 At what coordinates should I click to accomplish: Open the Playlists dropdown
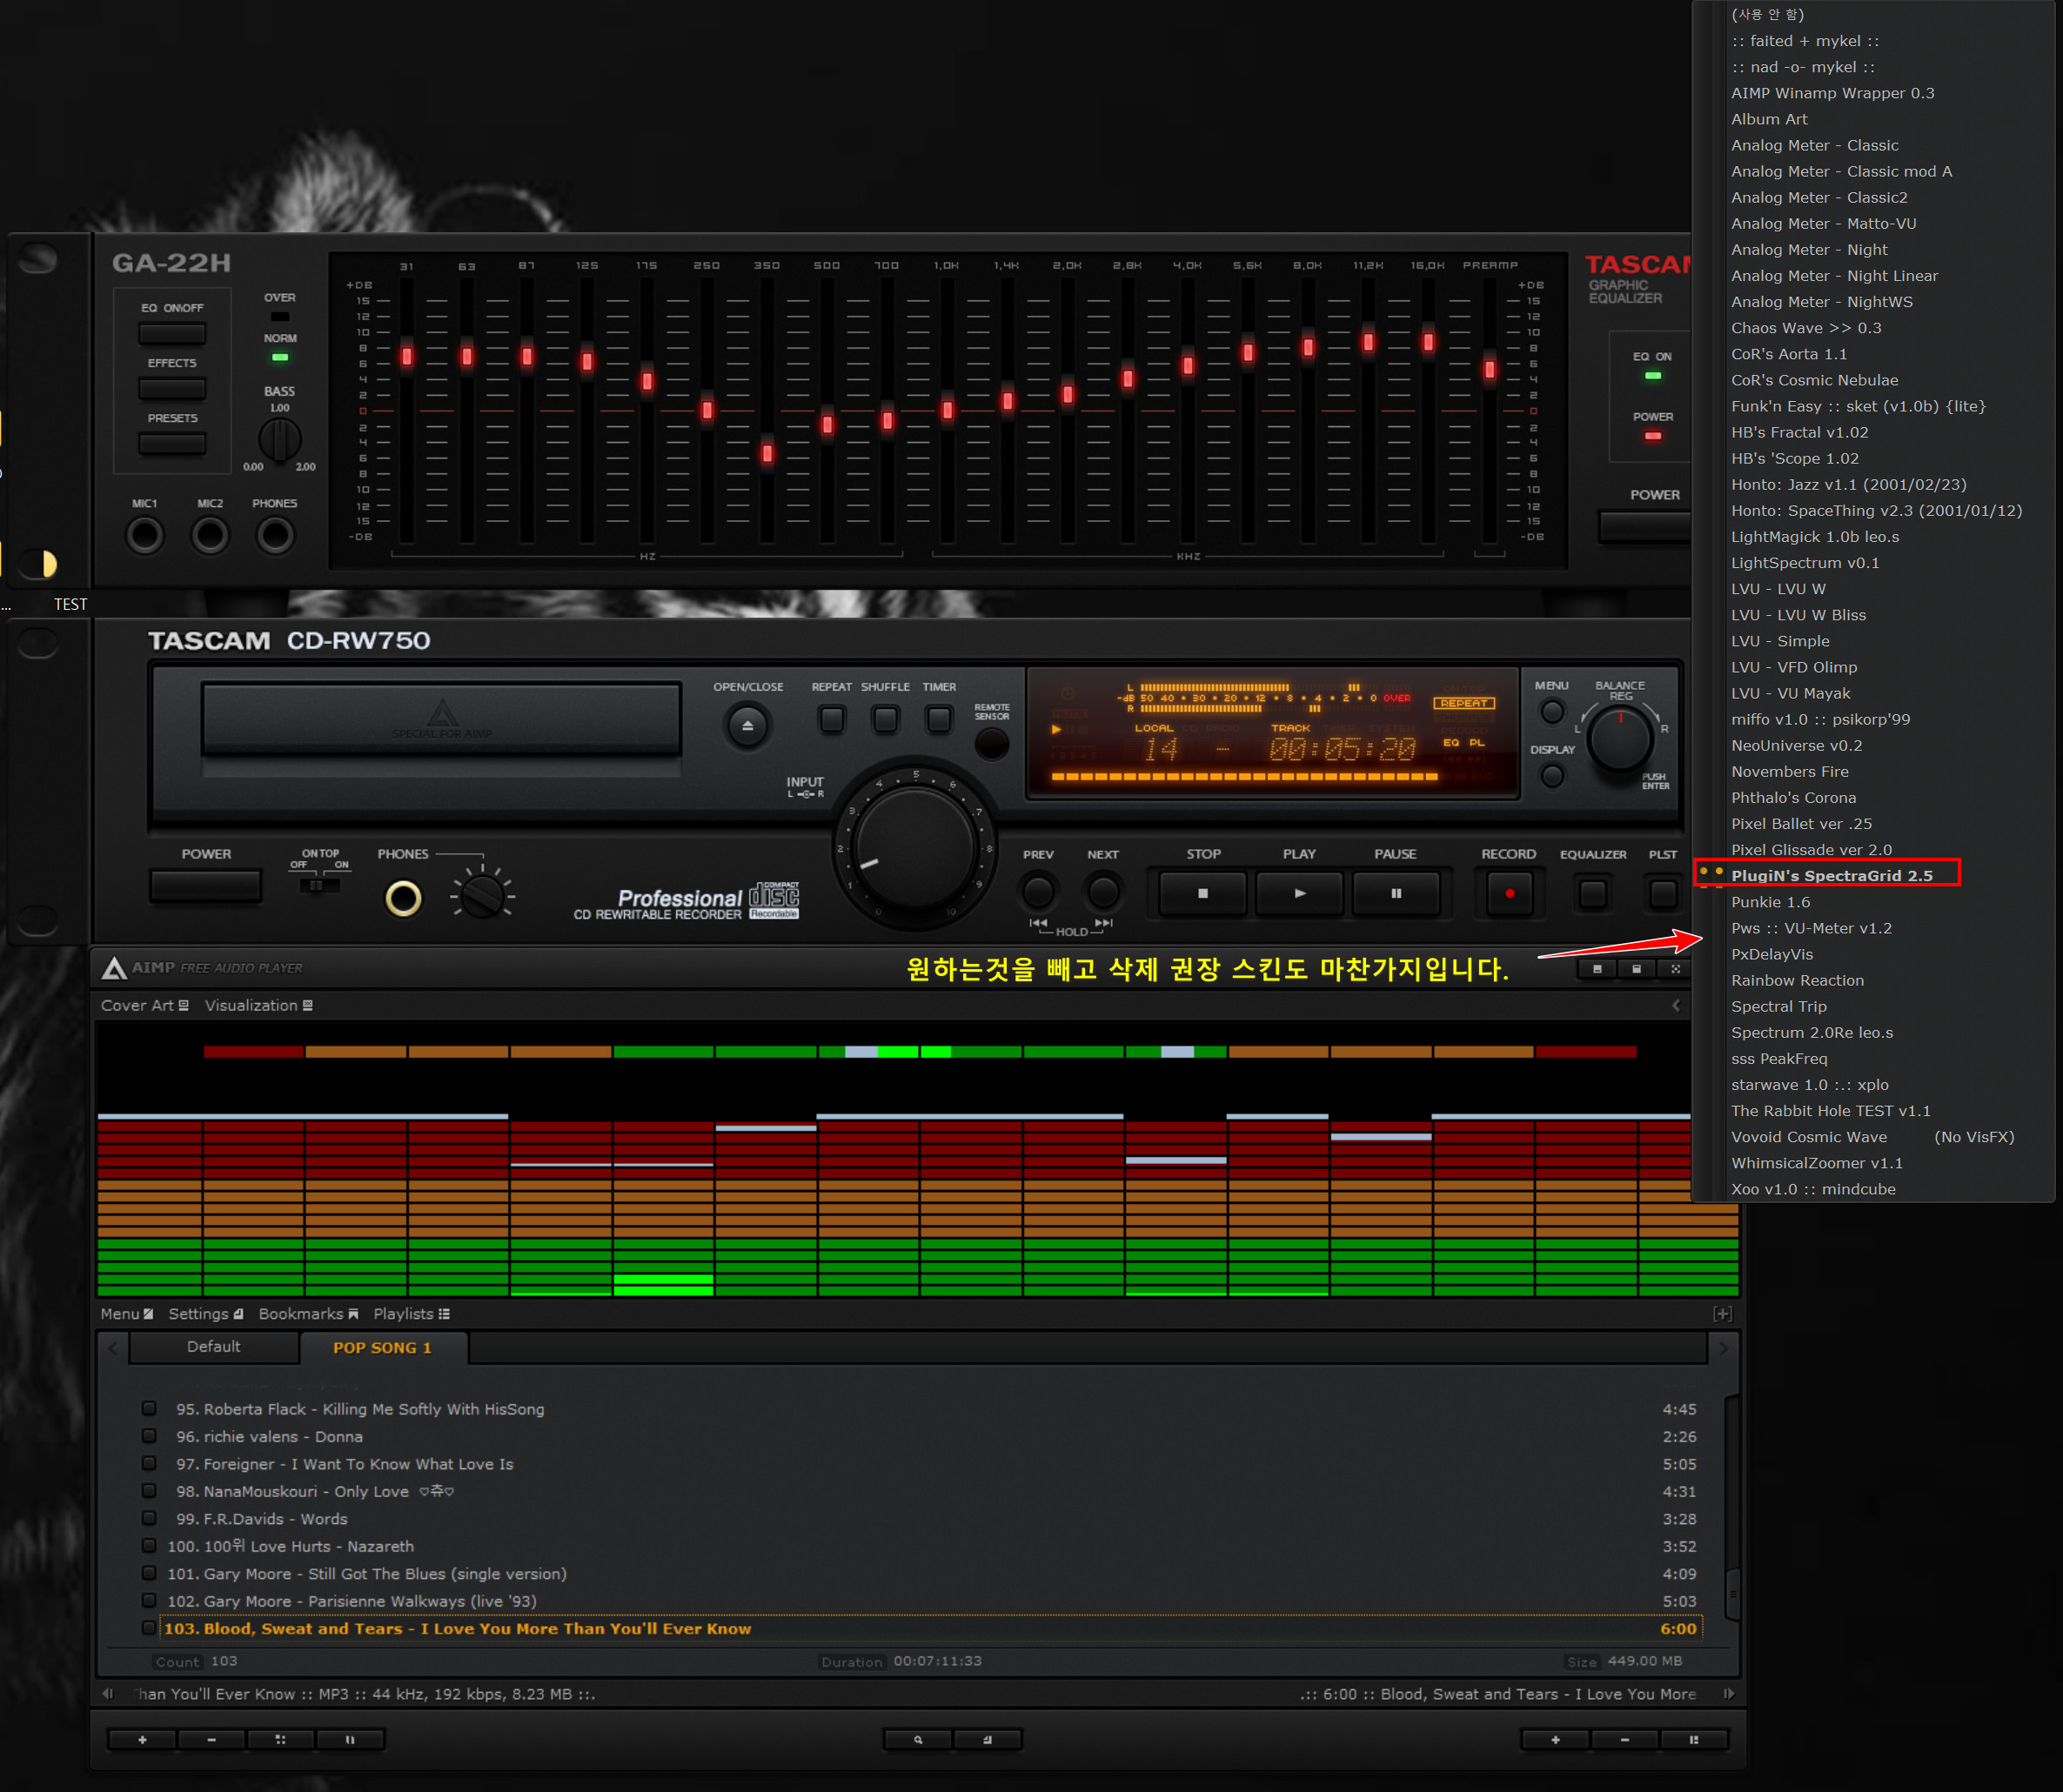[x=411, y=1314]
